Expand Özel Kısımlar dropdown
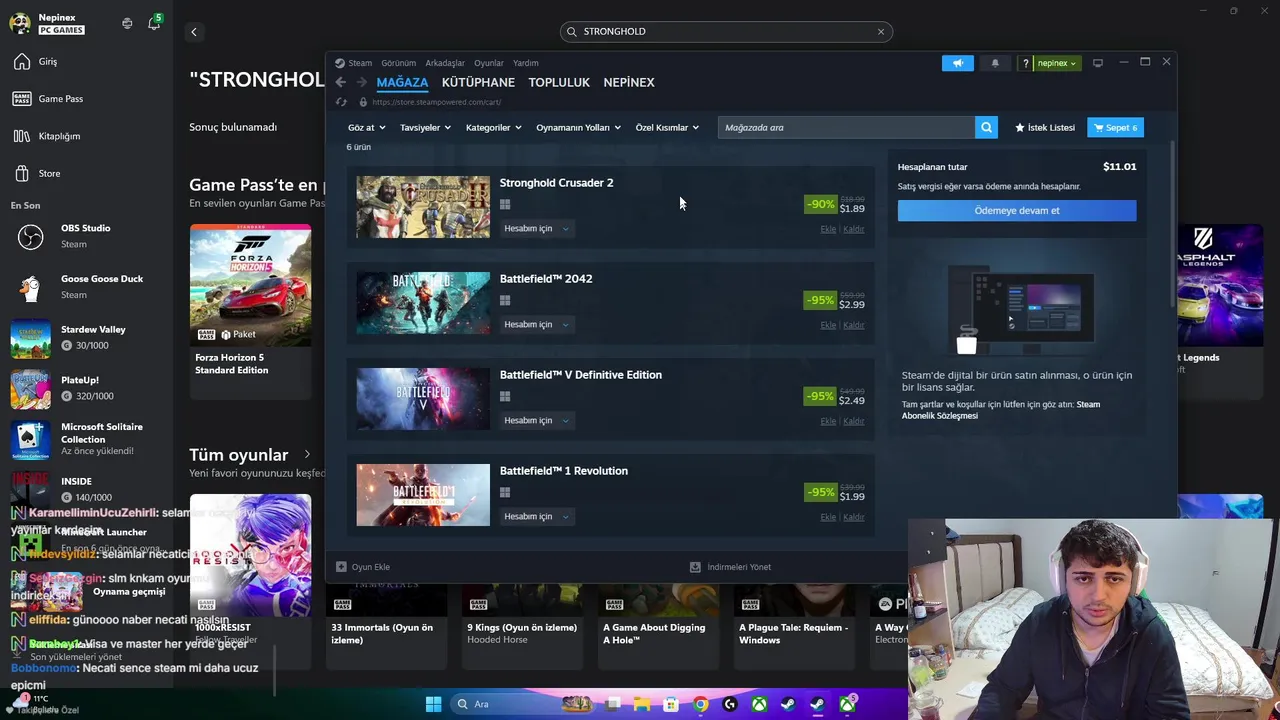Screen dimensions: 1280x720 point(667,127)
